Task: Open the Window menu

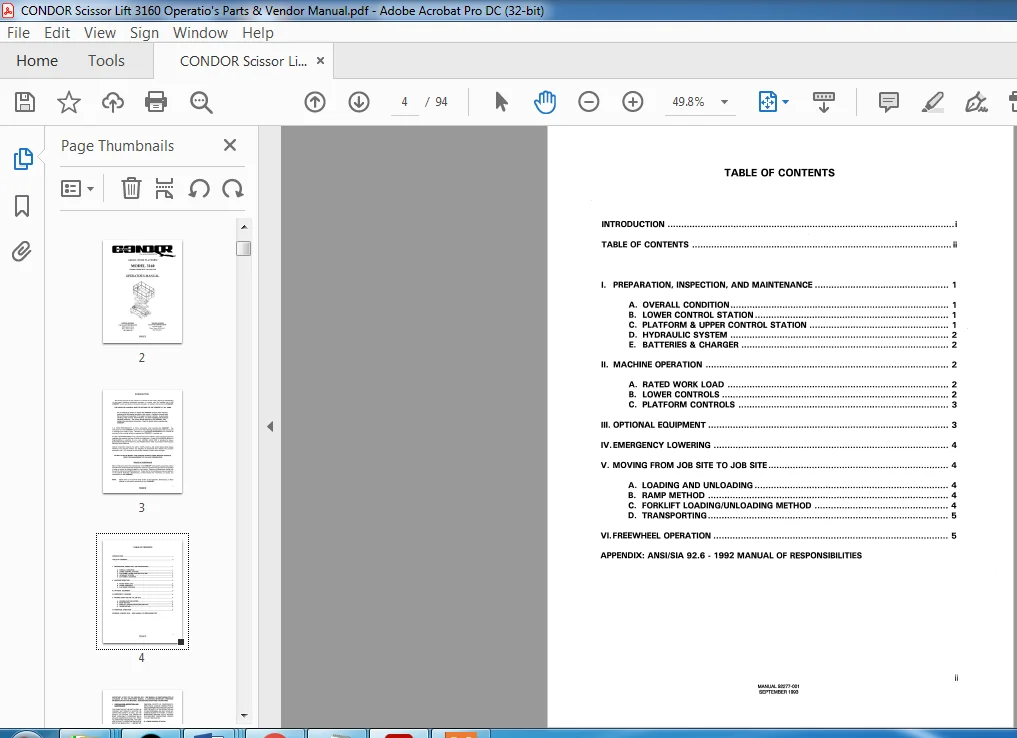Action: pyautogui.click(x=200, y=32)
